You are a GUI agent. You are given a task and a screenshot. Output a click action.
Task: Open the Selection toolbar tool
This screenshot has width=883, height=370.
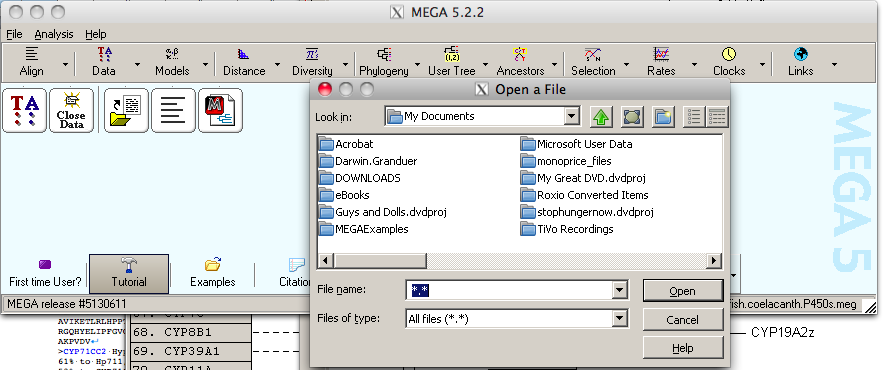[x=593, y=62]
